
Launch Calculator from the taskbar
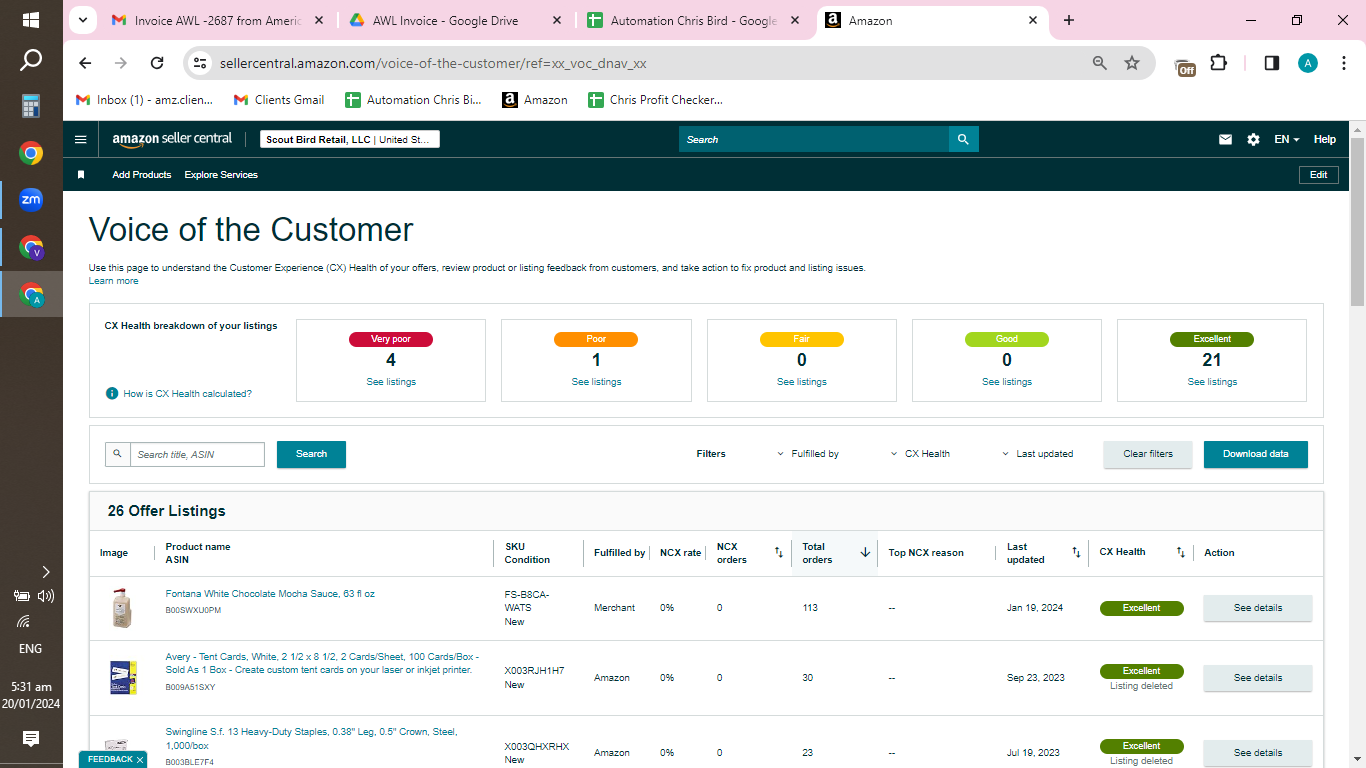[x=31, y=106]
